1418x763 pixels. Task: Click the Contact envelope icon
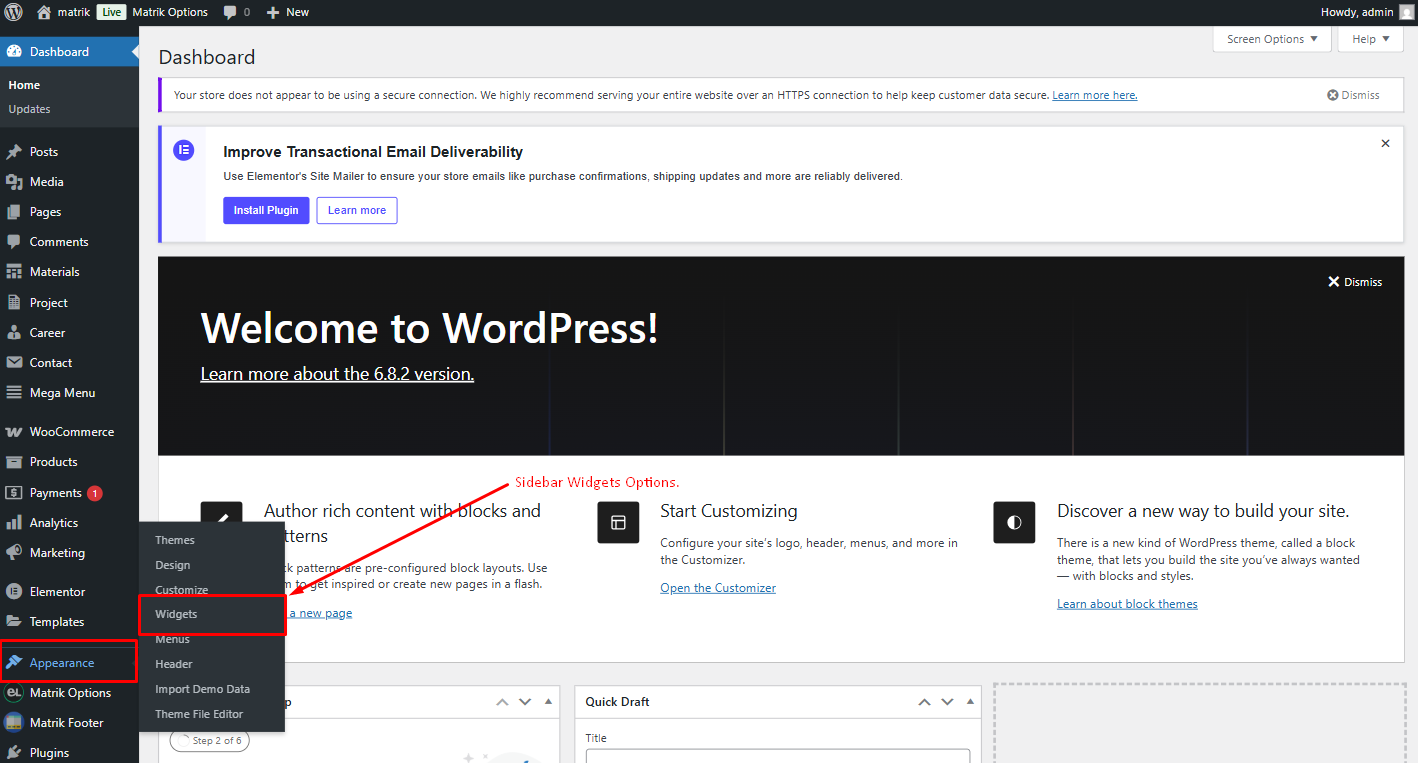coord(14,363)
